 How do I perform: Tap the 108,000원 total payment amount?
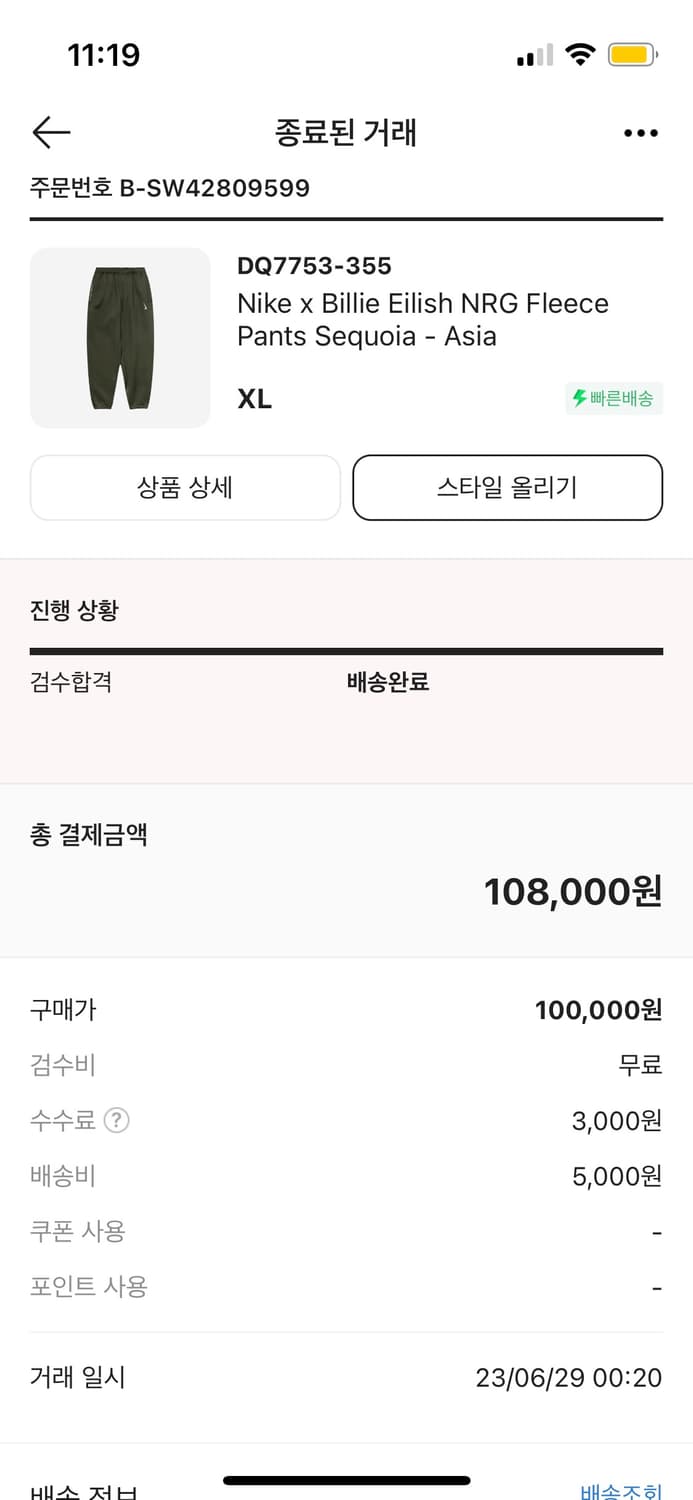coord(572,891)
